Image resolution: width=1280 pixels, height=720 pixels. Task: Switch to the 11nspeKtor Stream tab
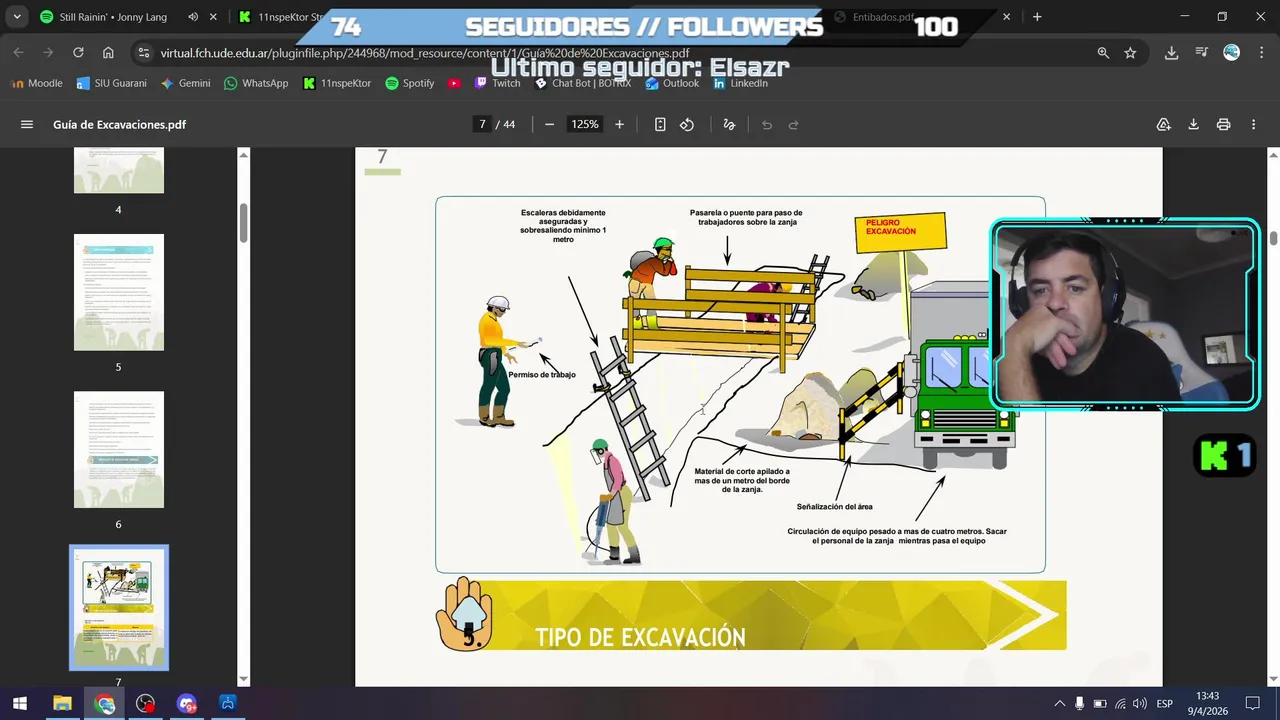[290, 17]
